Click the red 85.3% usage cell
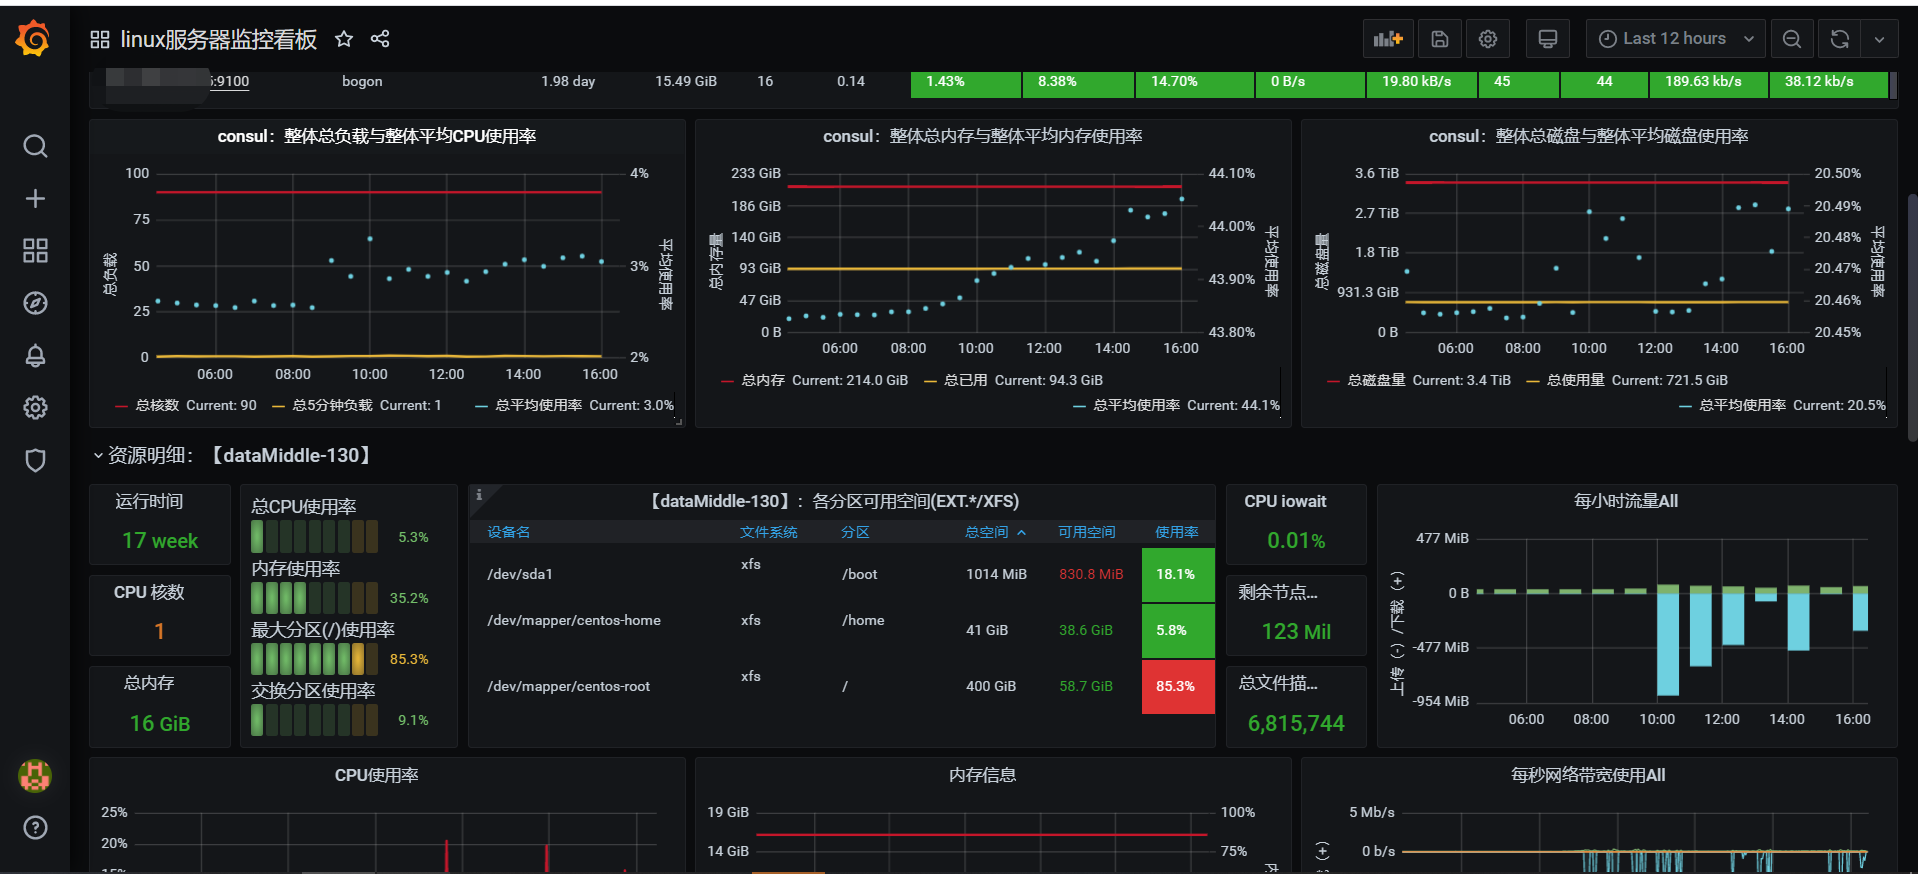 coord(1178,686)
